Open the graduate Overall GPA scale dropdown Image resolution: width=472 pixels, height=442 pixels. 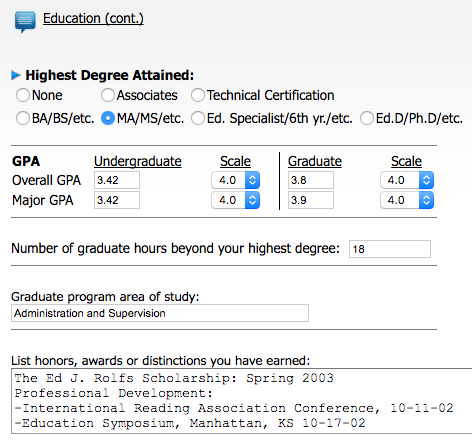[407, 180]
